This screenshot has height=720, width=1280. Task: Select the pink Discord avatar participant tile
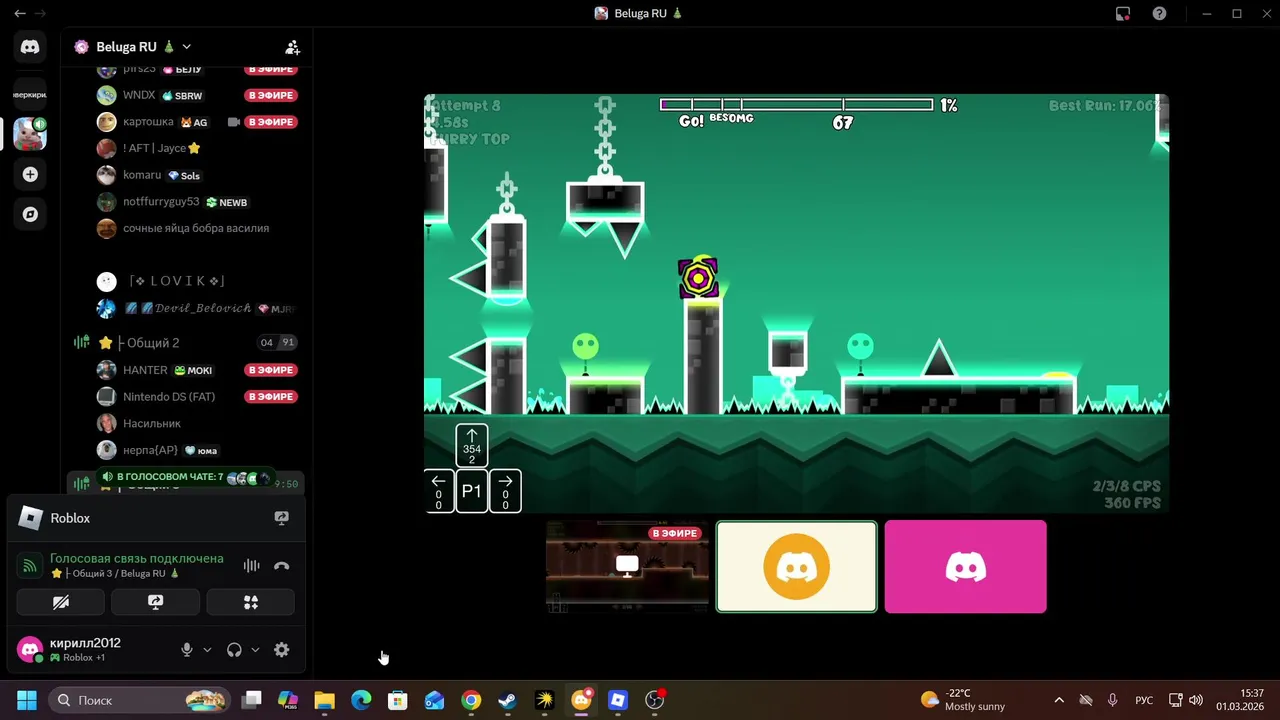pyautogui.click(x=965, y=566)
